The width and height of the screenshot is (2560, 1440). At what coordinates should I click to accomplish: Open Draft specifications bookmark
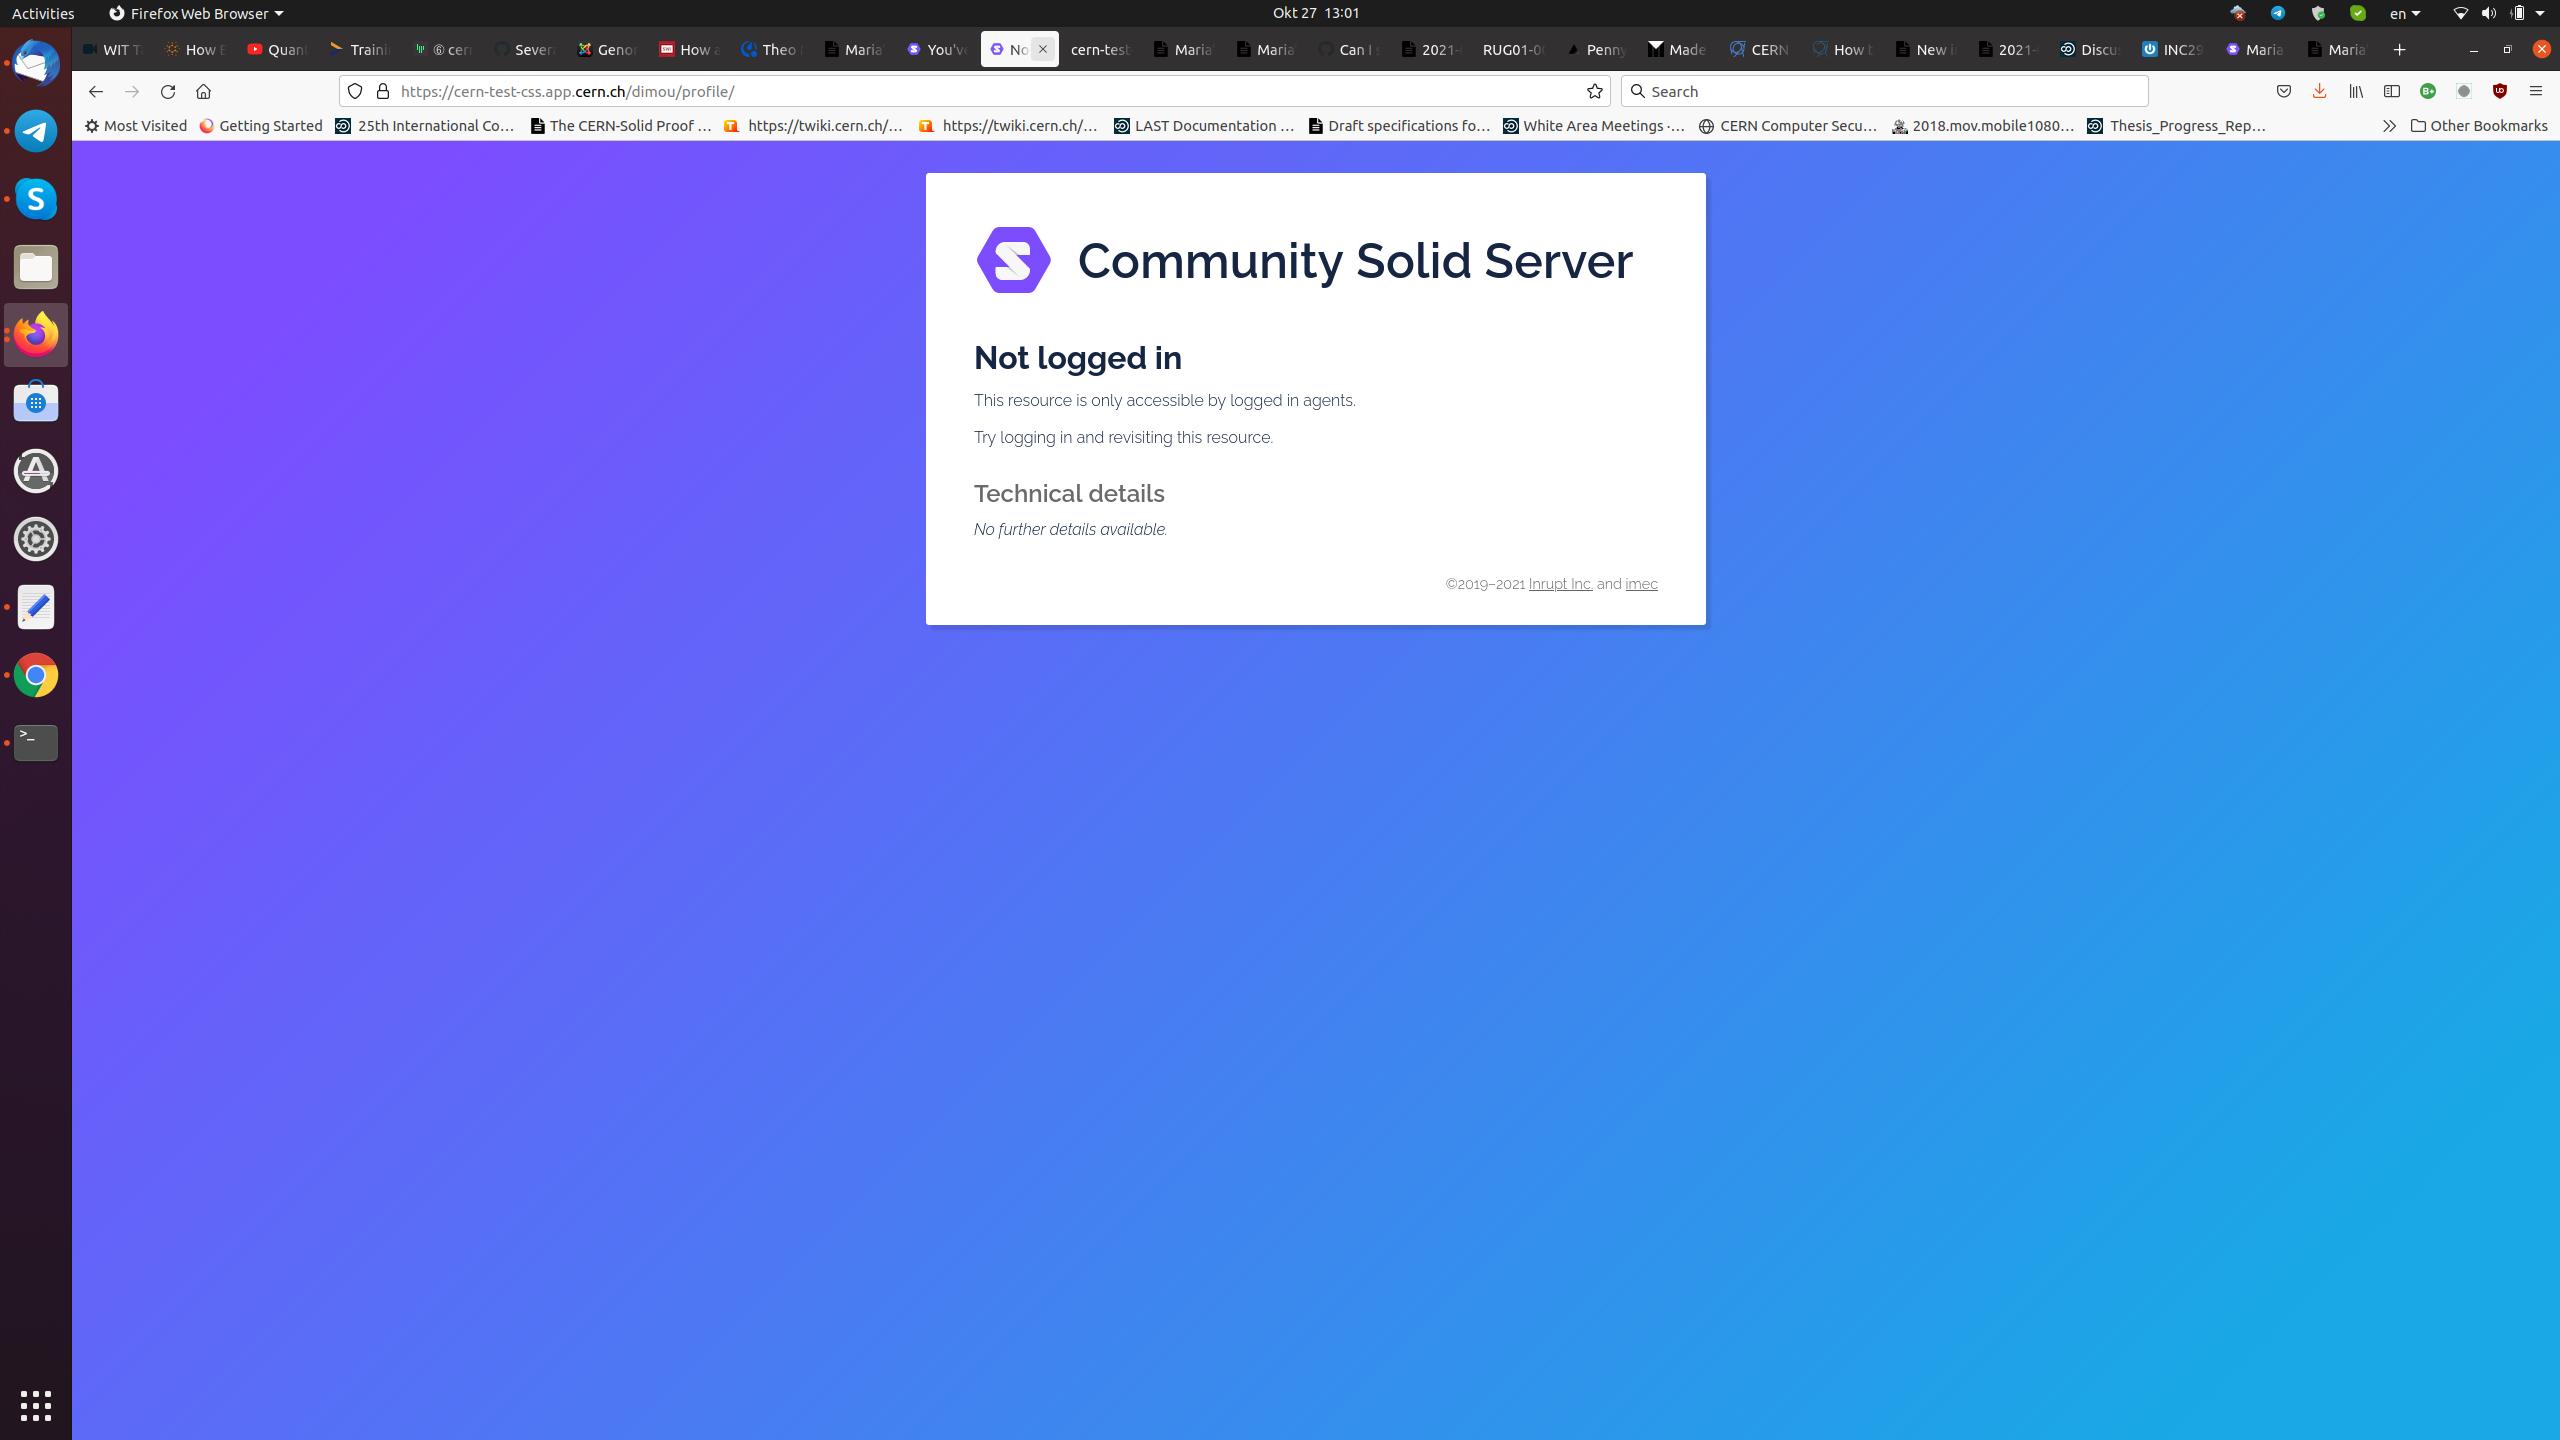(x=1399, y=126)
